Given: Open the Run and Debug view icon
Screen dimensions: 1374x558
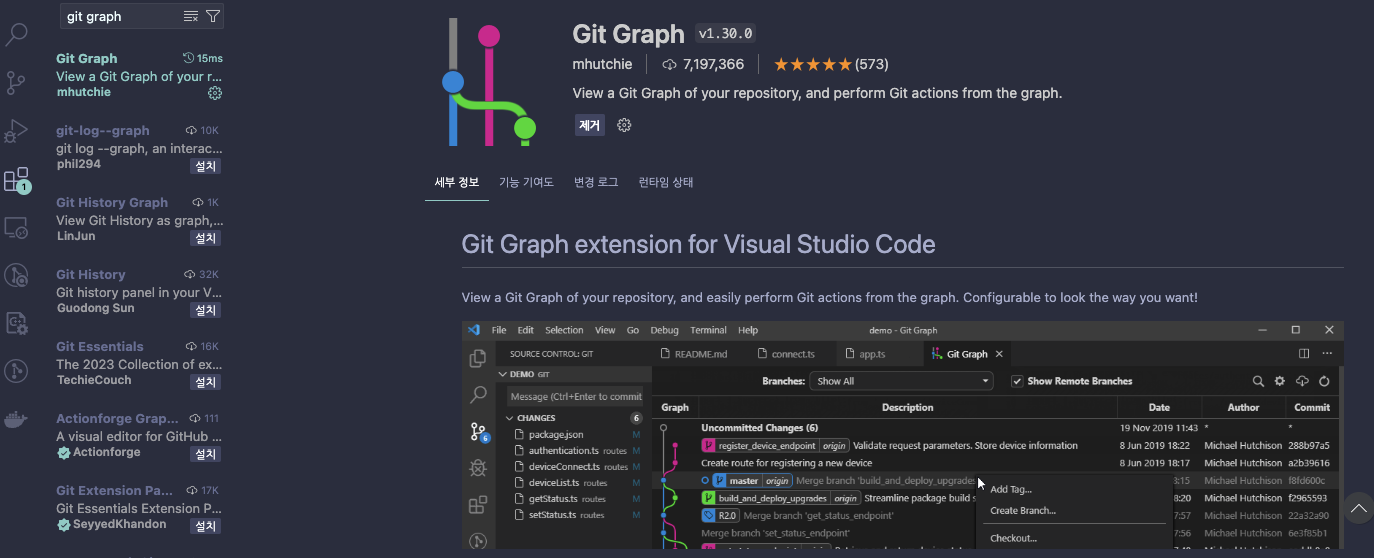Looking at the screenshot, I should click(x=17, y=131).
